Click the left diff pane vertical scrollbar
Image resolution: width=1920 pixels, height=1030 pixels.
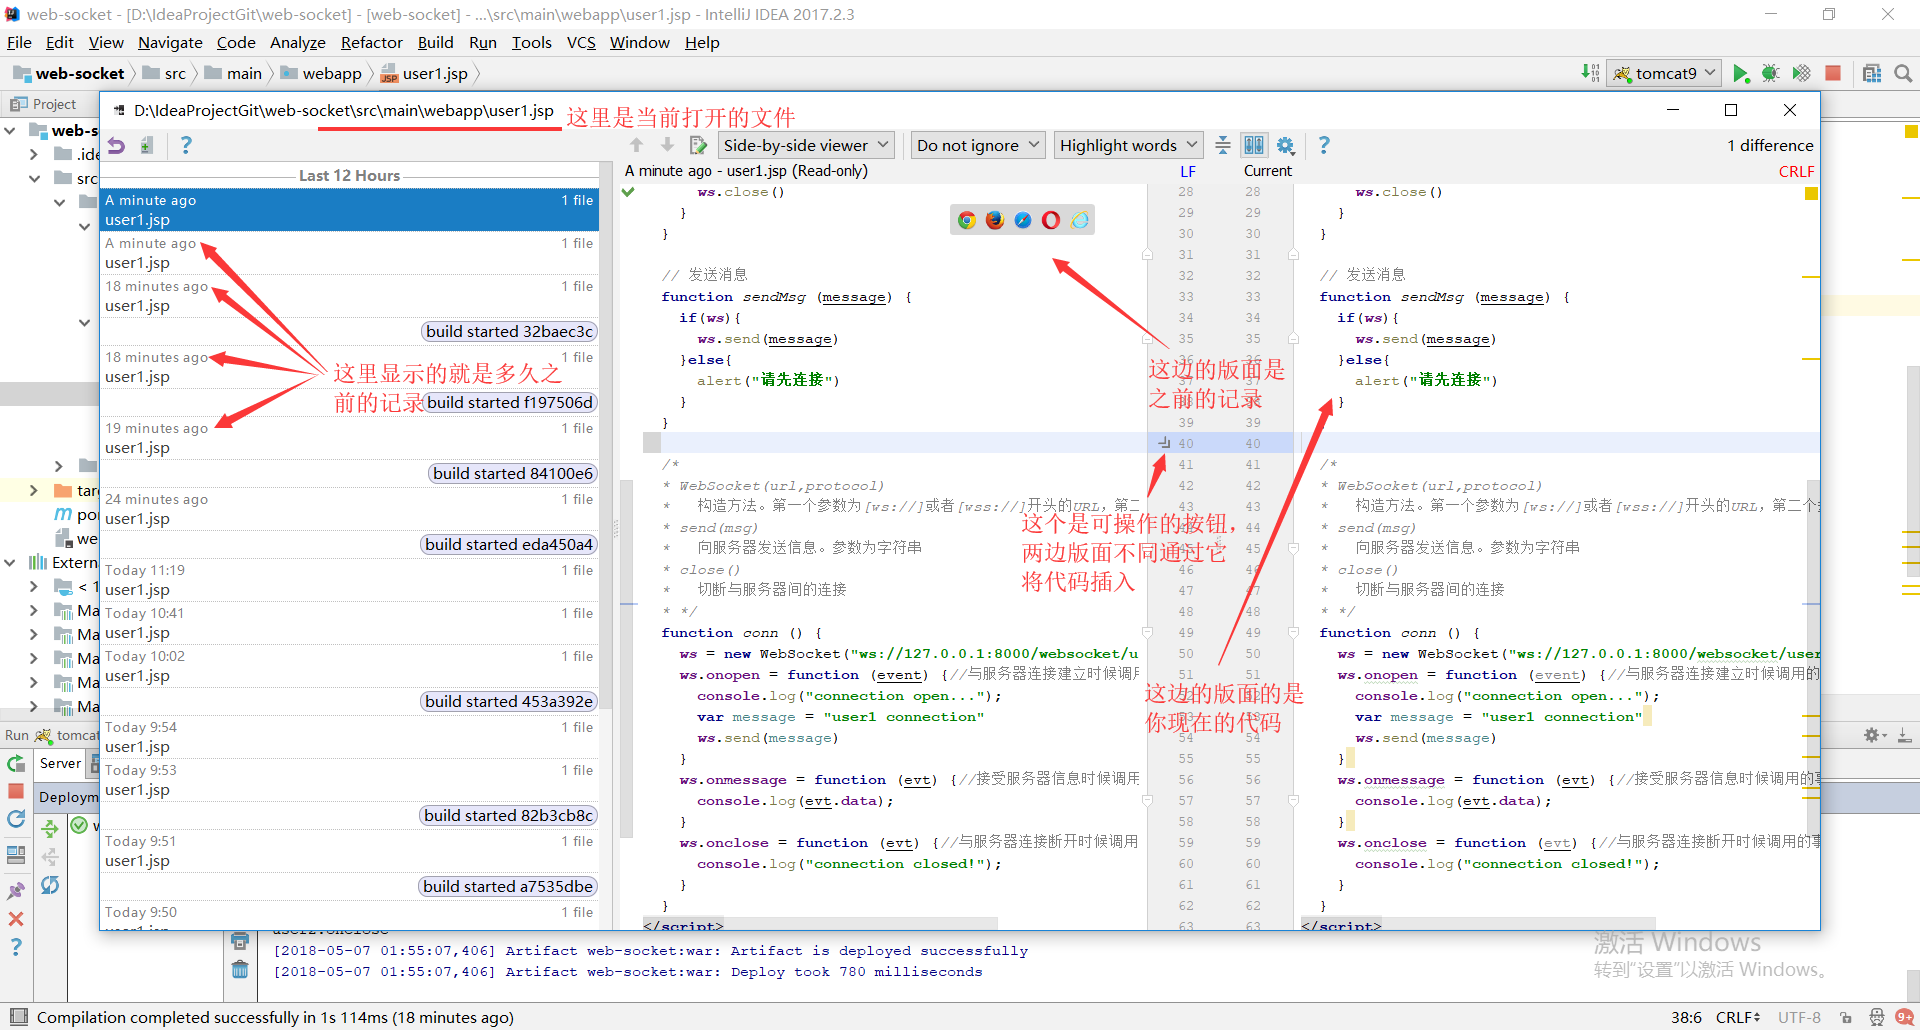pos(627,658)
